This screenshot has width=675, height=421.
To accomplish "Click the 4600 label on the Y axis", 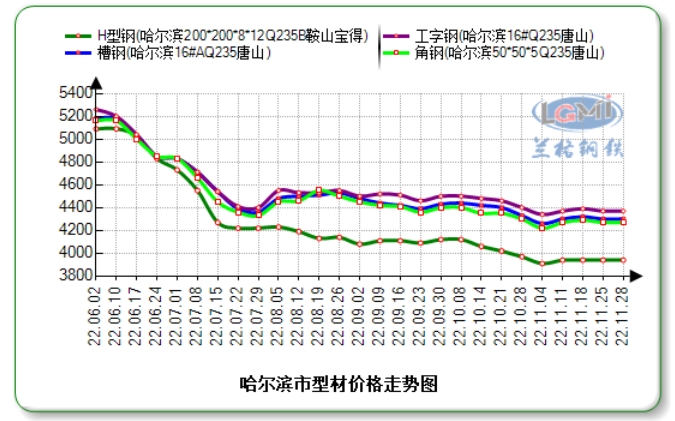I will (73, 185).
